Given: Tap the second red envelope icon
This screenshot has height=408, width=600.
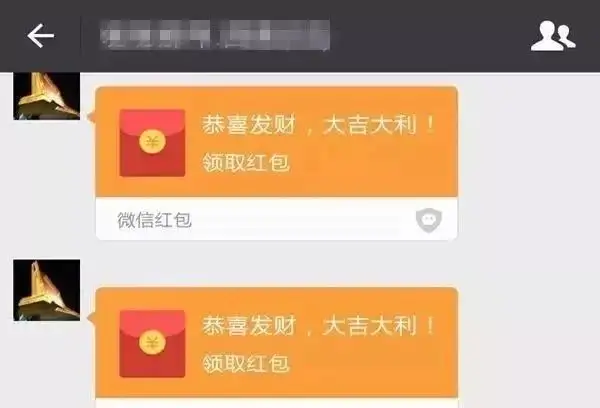Looking at the screenshot, I should click(152, 344).
